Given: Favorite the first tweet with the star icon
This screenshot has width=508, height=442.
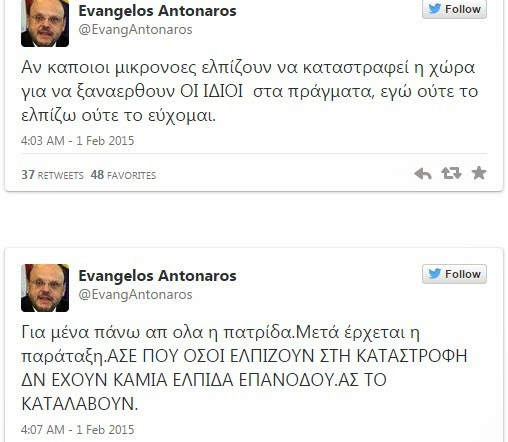Looking at the screenshot, I should point(479,173).
